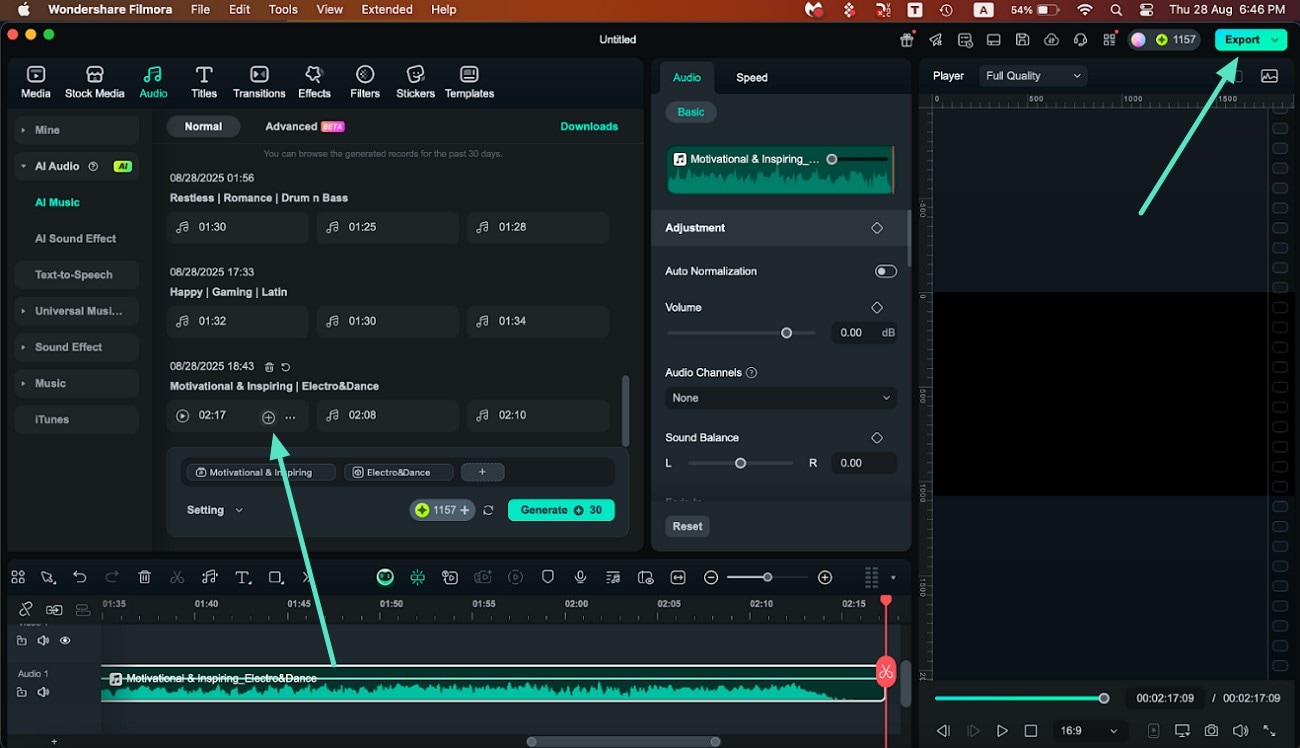Screen dimensions: 1300x748
Task: Click the Delete trash icon in timeline toolbar
Action: coord(144,577)
